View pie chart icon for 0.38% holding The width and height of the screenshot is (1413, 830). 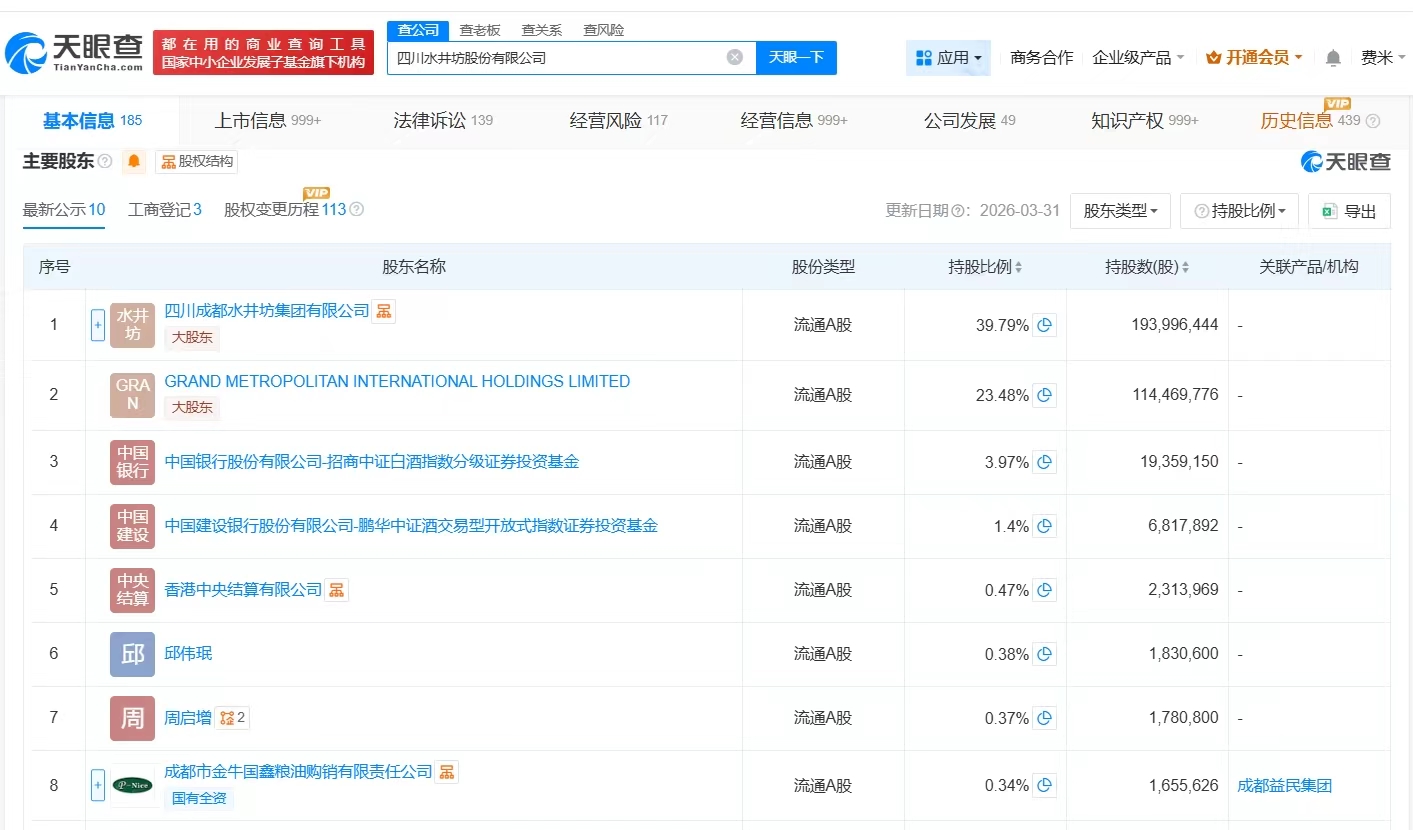(1044, 654)
